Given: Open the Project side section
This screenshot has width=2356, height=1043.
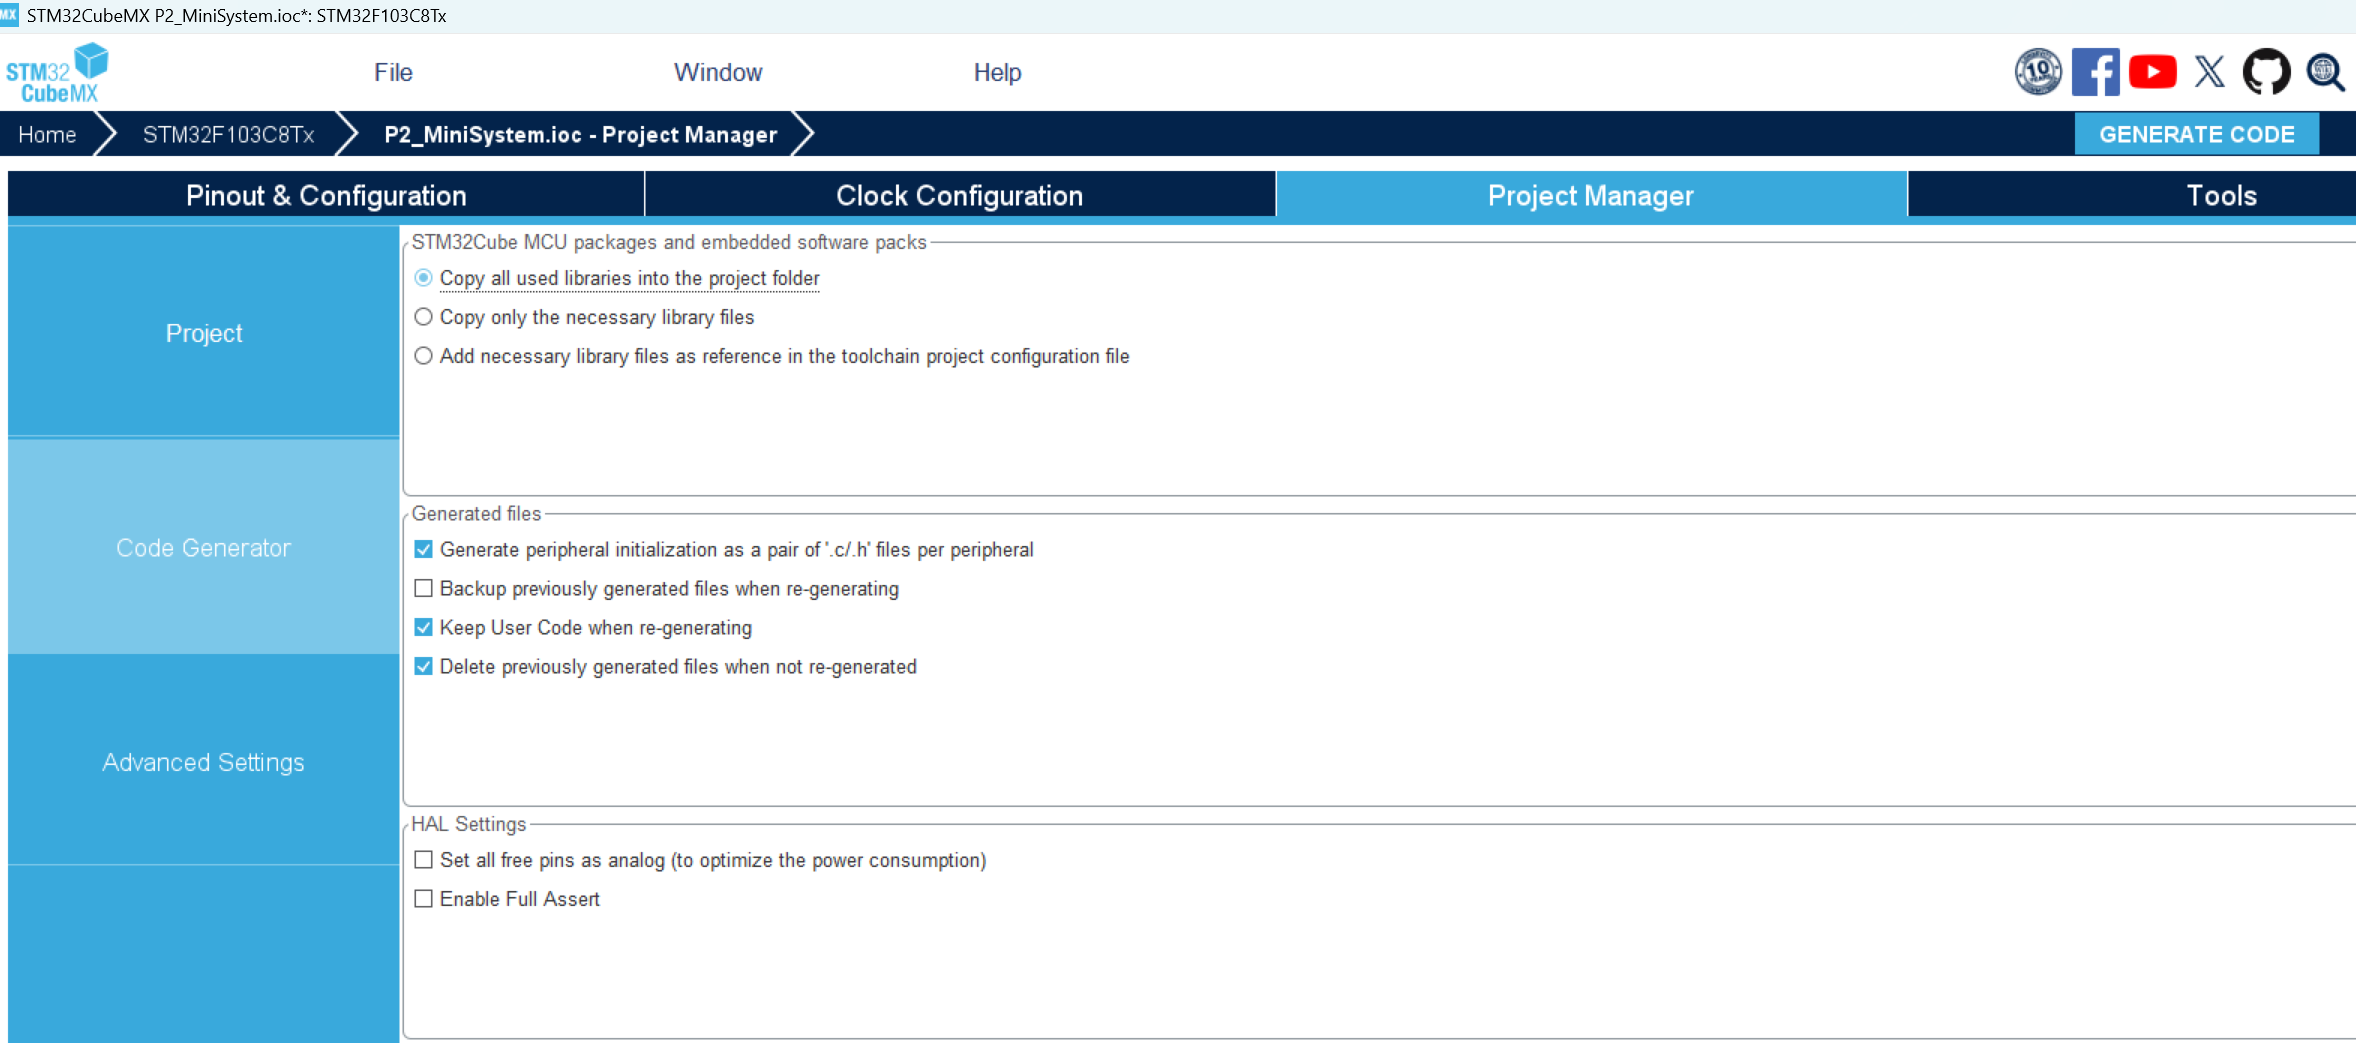Looking at the screenshot, I should [x=204, y=333].
